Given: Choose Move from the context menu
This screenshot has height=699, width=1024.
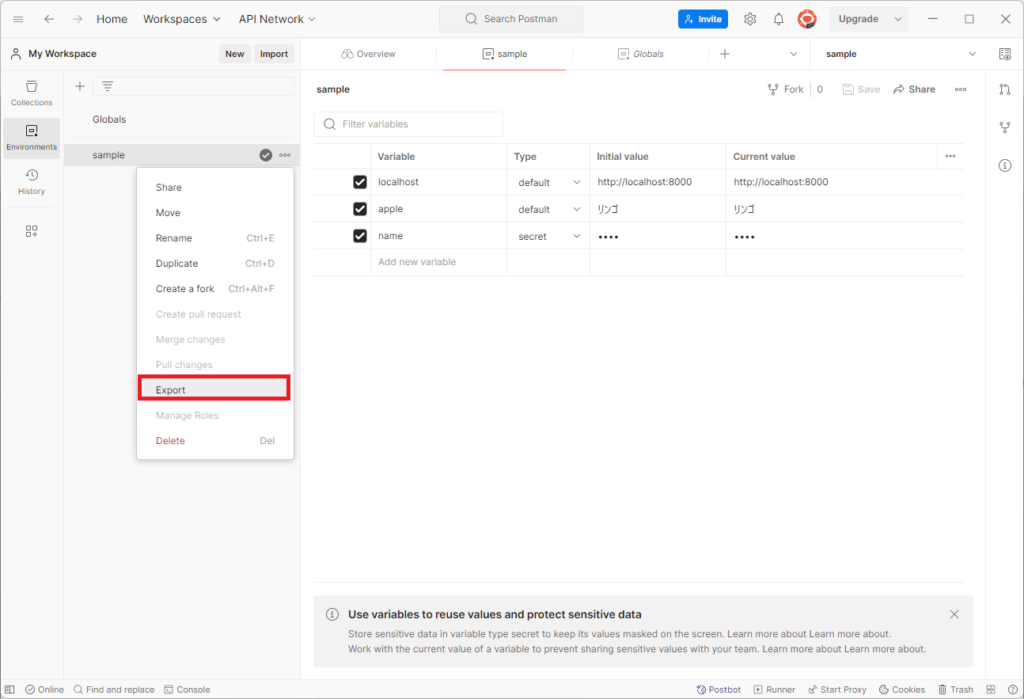Looking at the screenshot, I should pyautogui.click(x=214, y=213).
